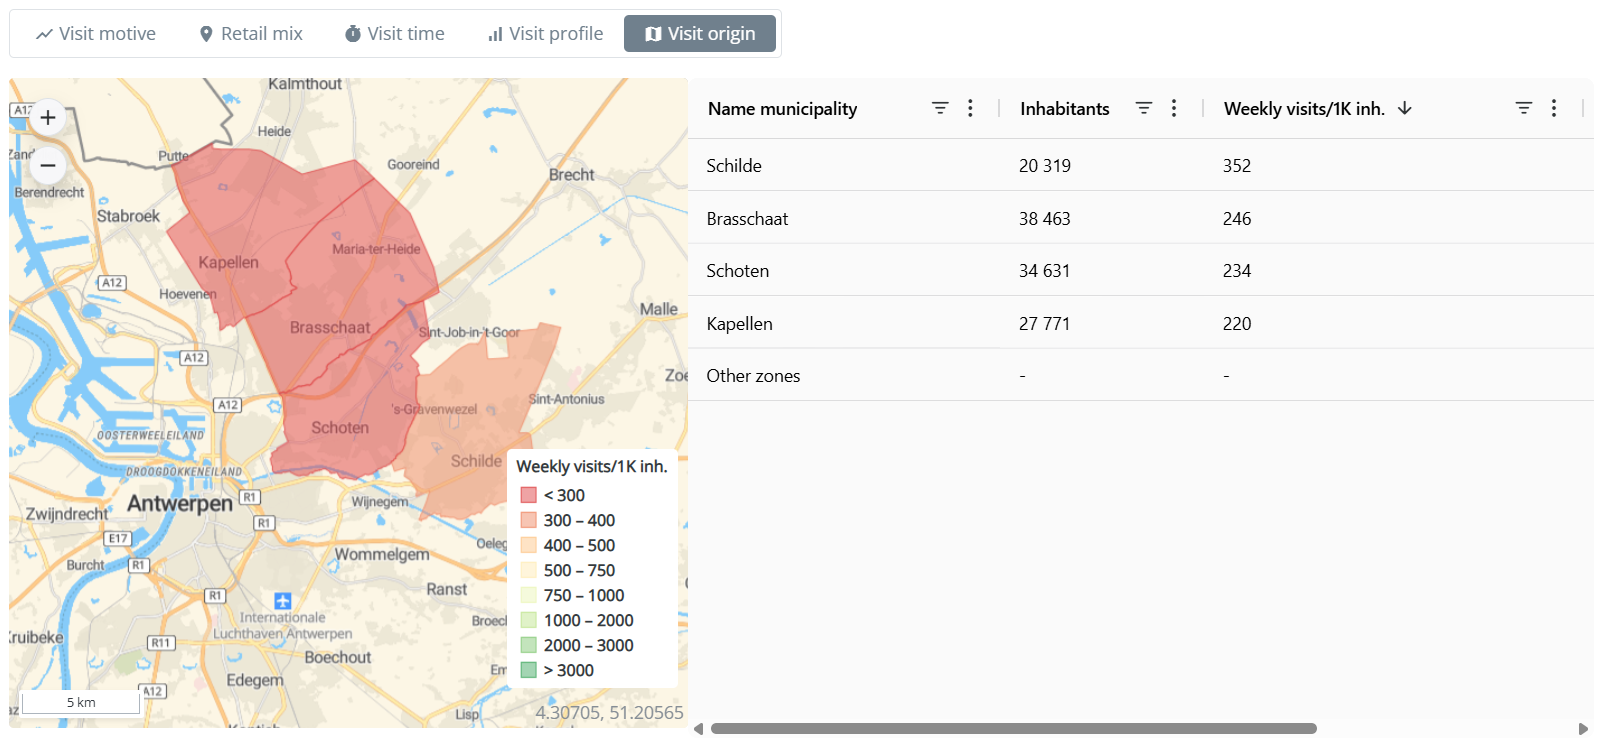Click the < 300 legend color swatch

coord(529,495)
